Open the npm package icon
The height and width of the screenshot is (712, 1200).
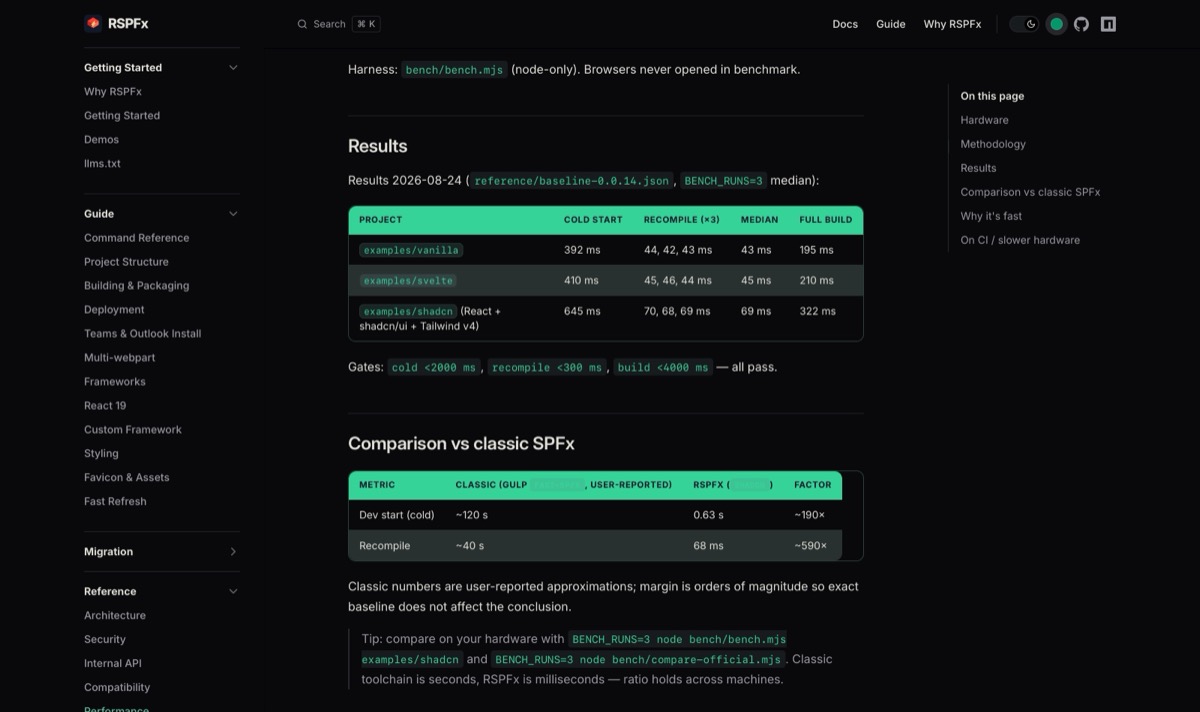pos(1108,24)
